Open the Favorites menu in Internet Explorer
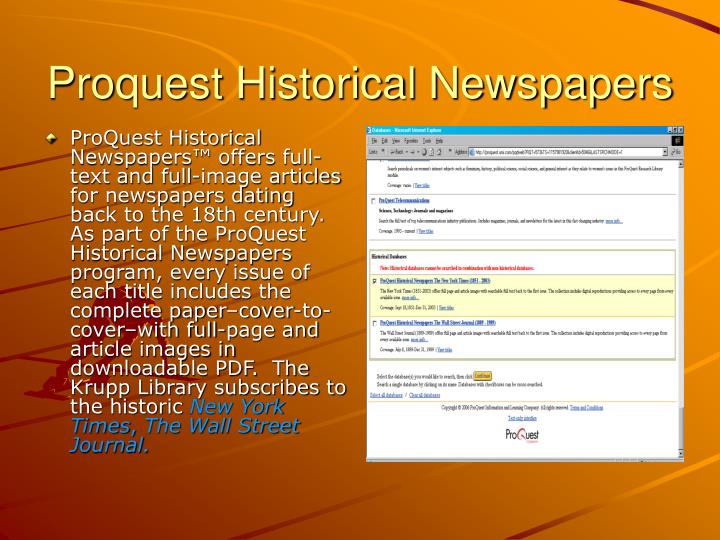The image size is (720, 540). pos(411,141)
